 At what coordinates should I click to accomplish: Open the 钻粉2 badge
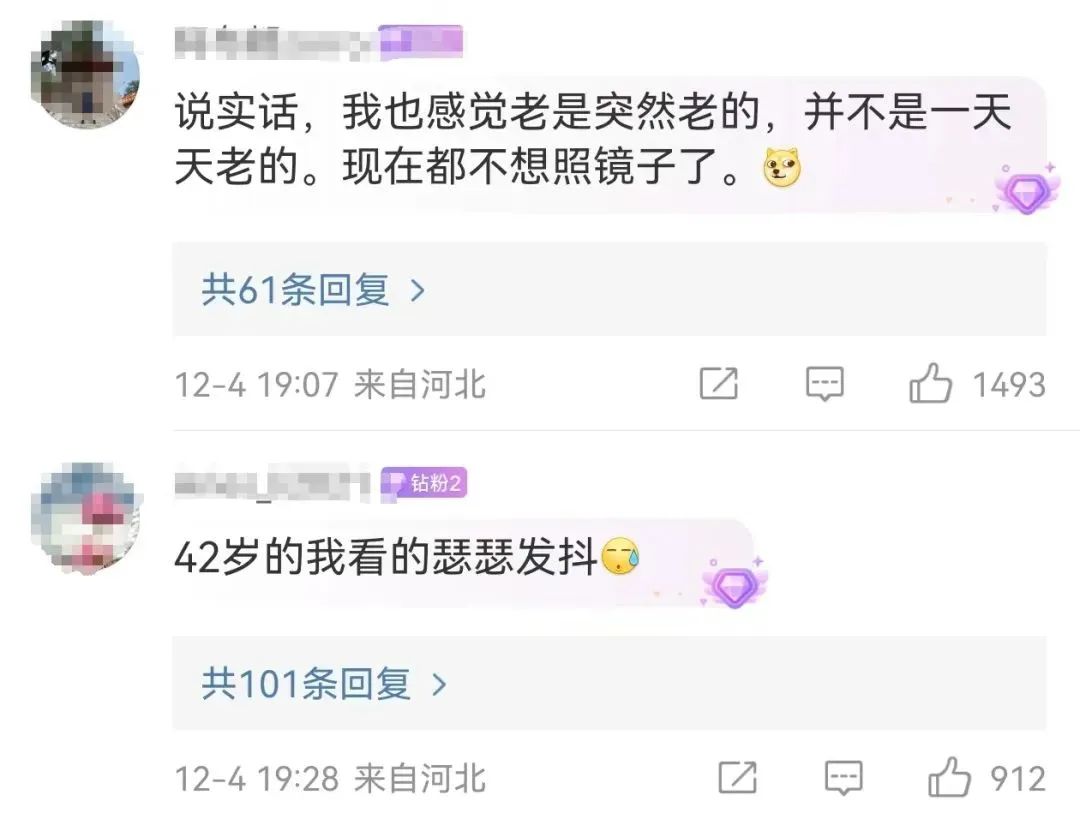pos(424,483)
